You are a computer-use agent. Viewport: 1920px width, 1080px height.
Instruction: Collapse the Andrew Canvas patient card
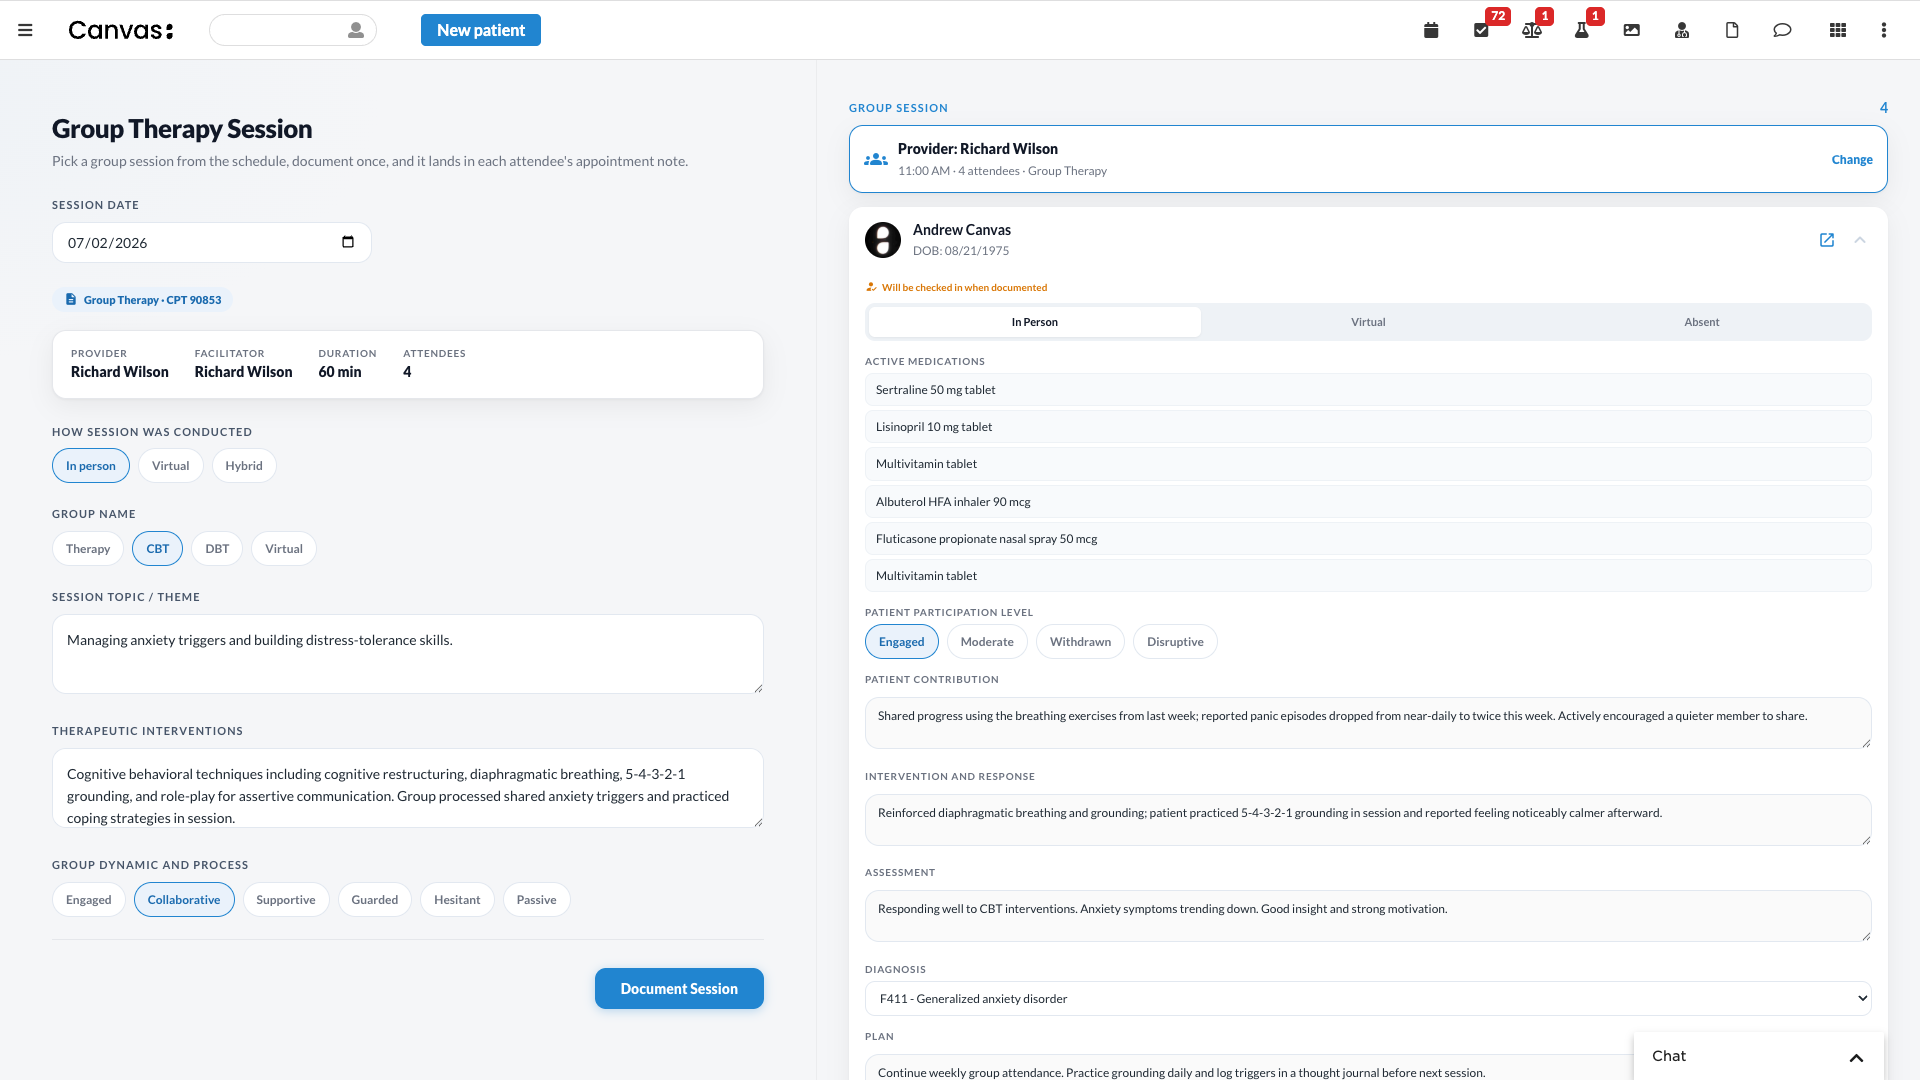(1860, 240)
